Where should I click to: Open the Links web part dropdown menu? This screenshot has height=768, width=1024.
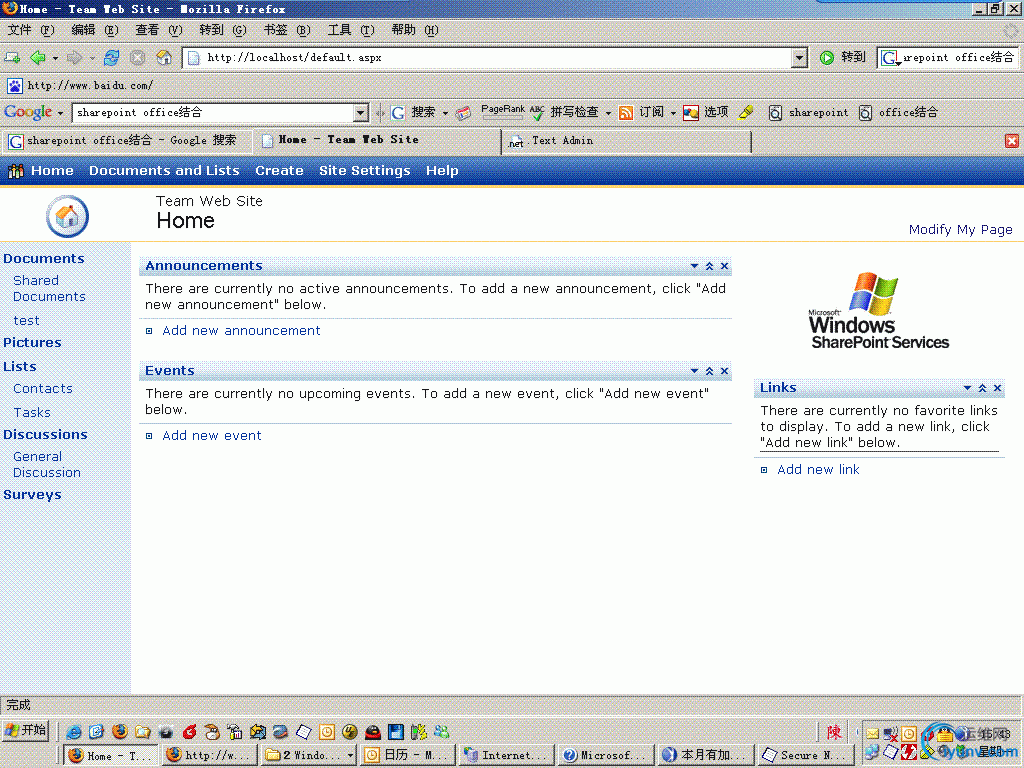[967, 388]
